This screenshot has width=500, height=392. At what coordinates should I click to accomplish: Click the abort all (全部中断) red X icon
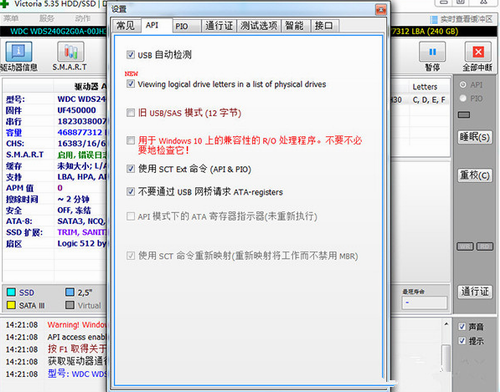(x=478, y=52)
